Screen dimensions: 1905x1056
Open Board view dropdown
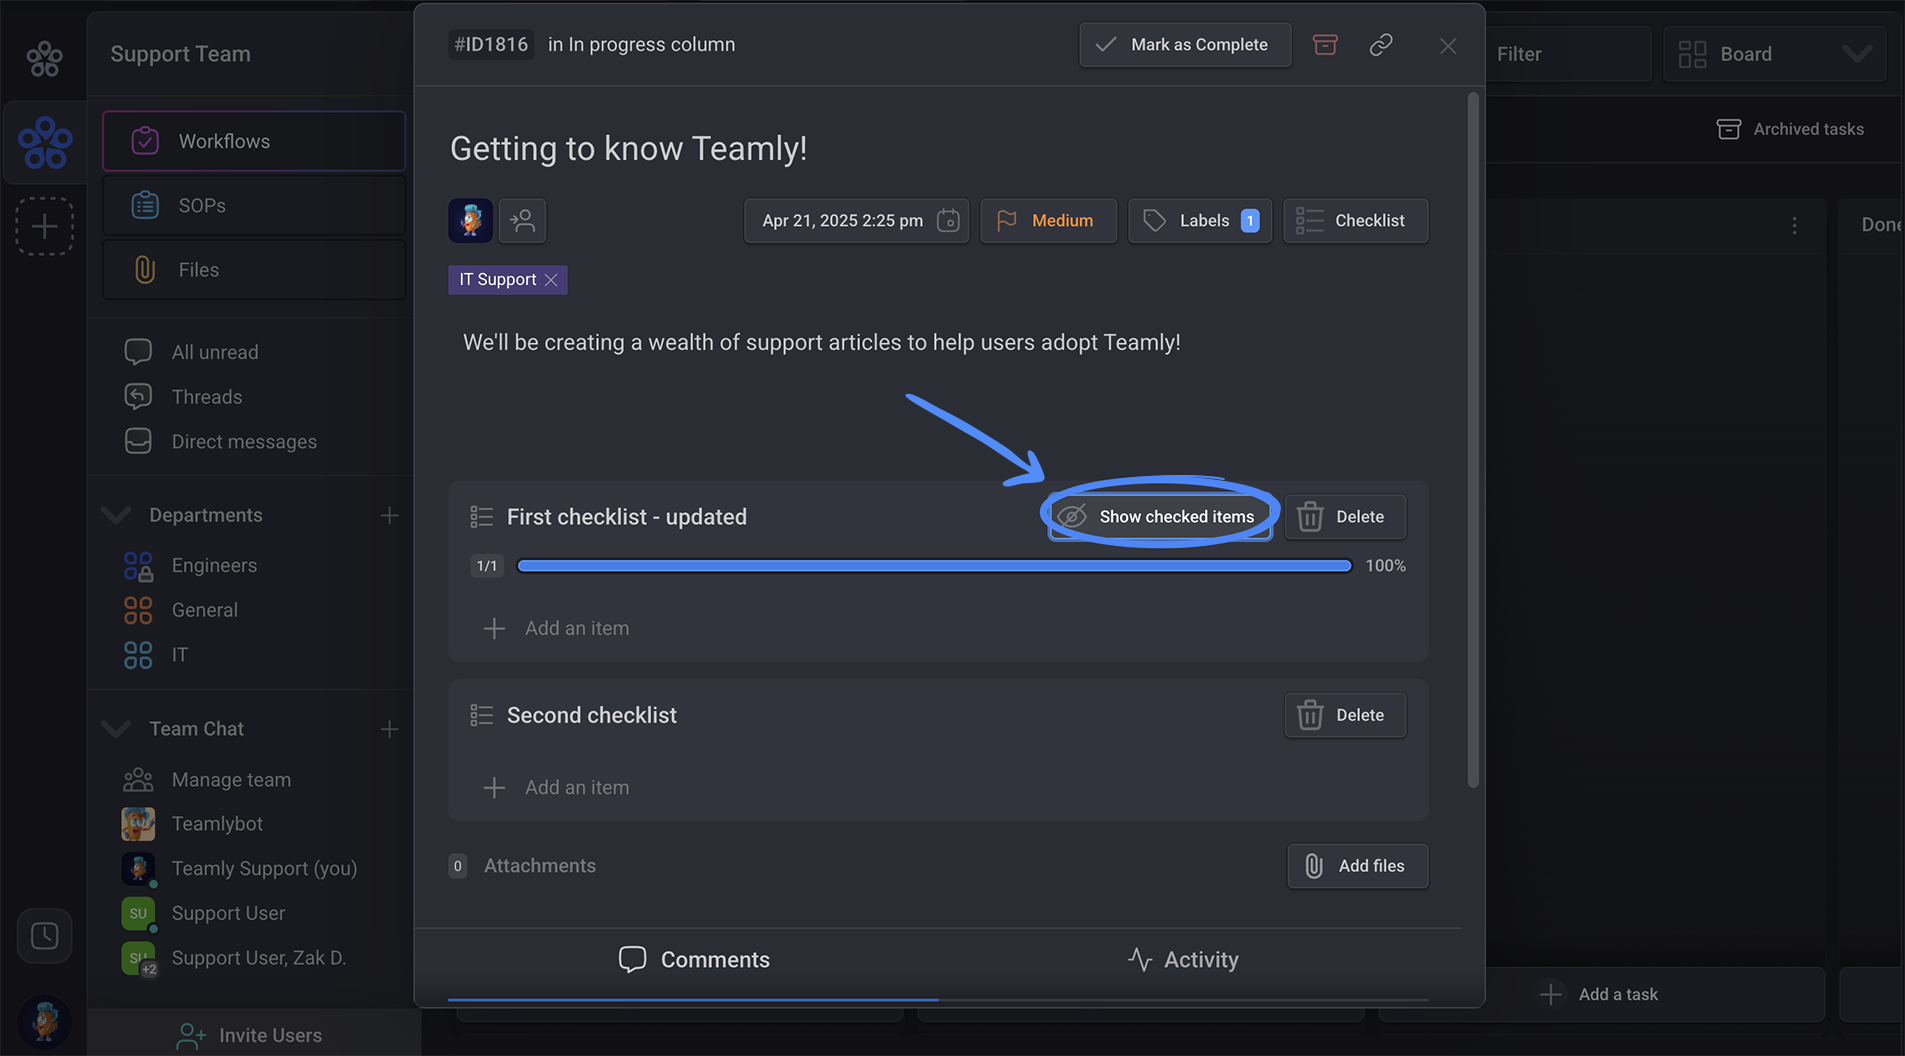coord(1774,54)
